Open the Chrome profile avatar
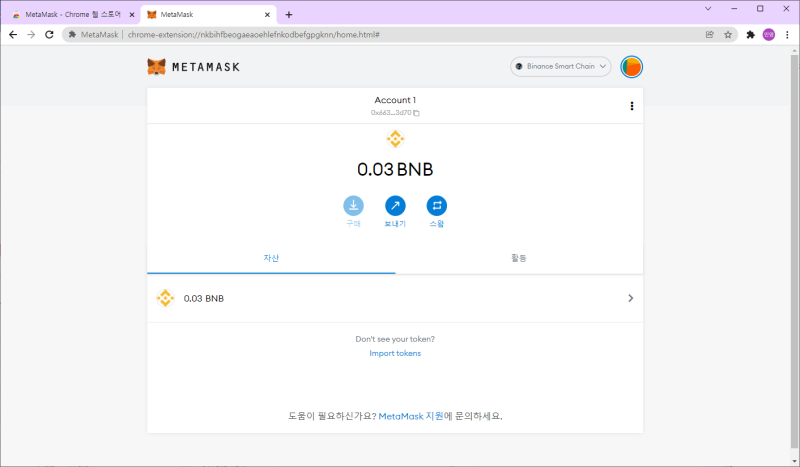This screenshot has height=467, width=800. click(x=768, y=35)
